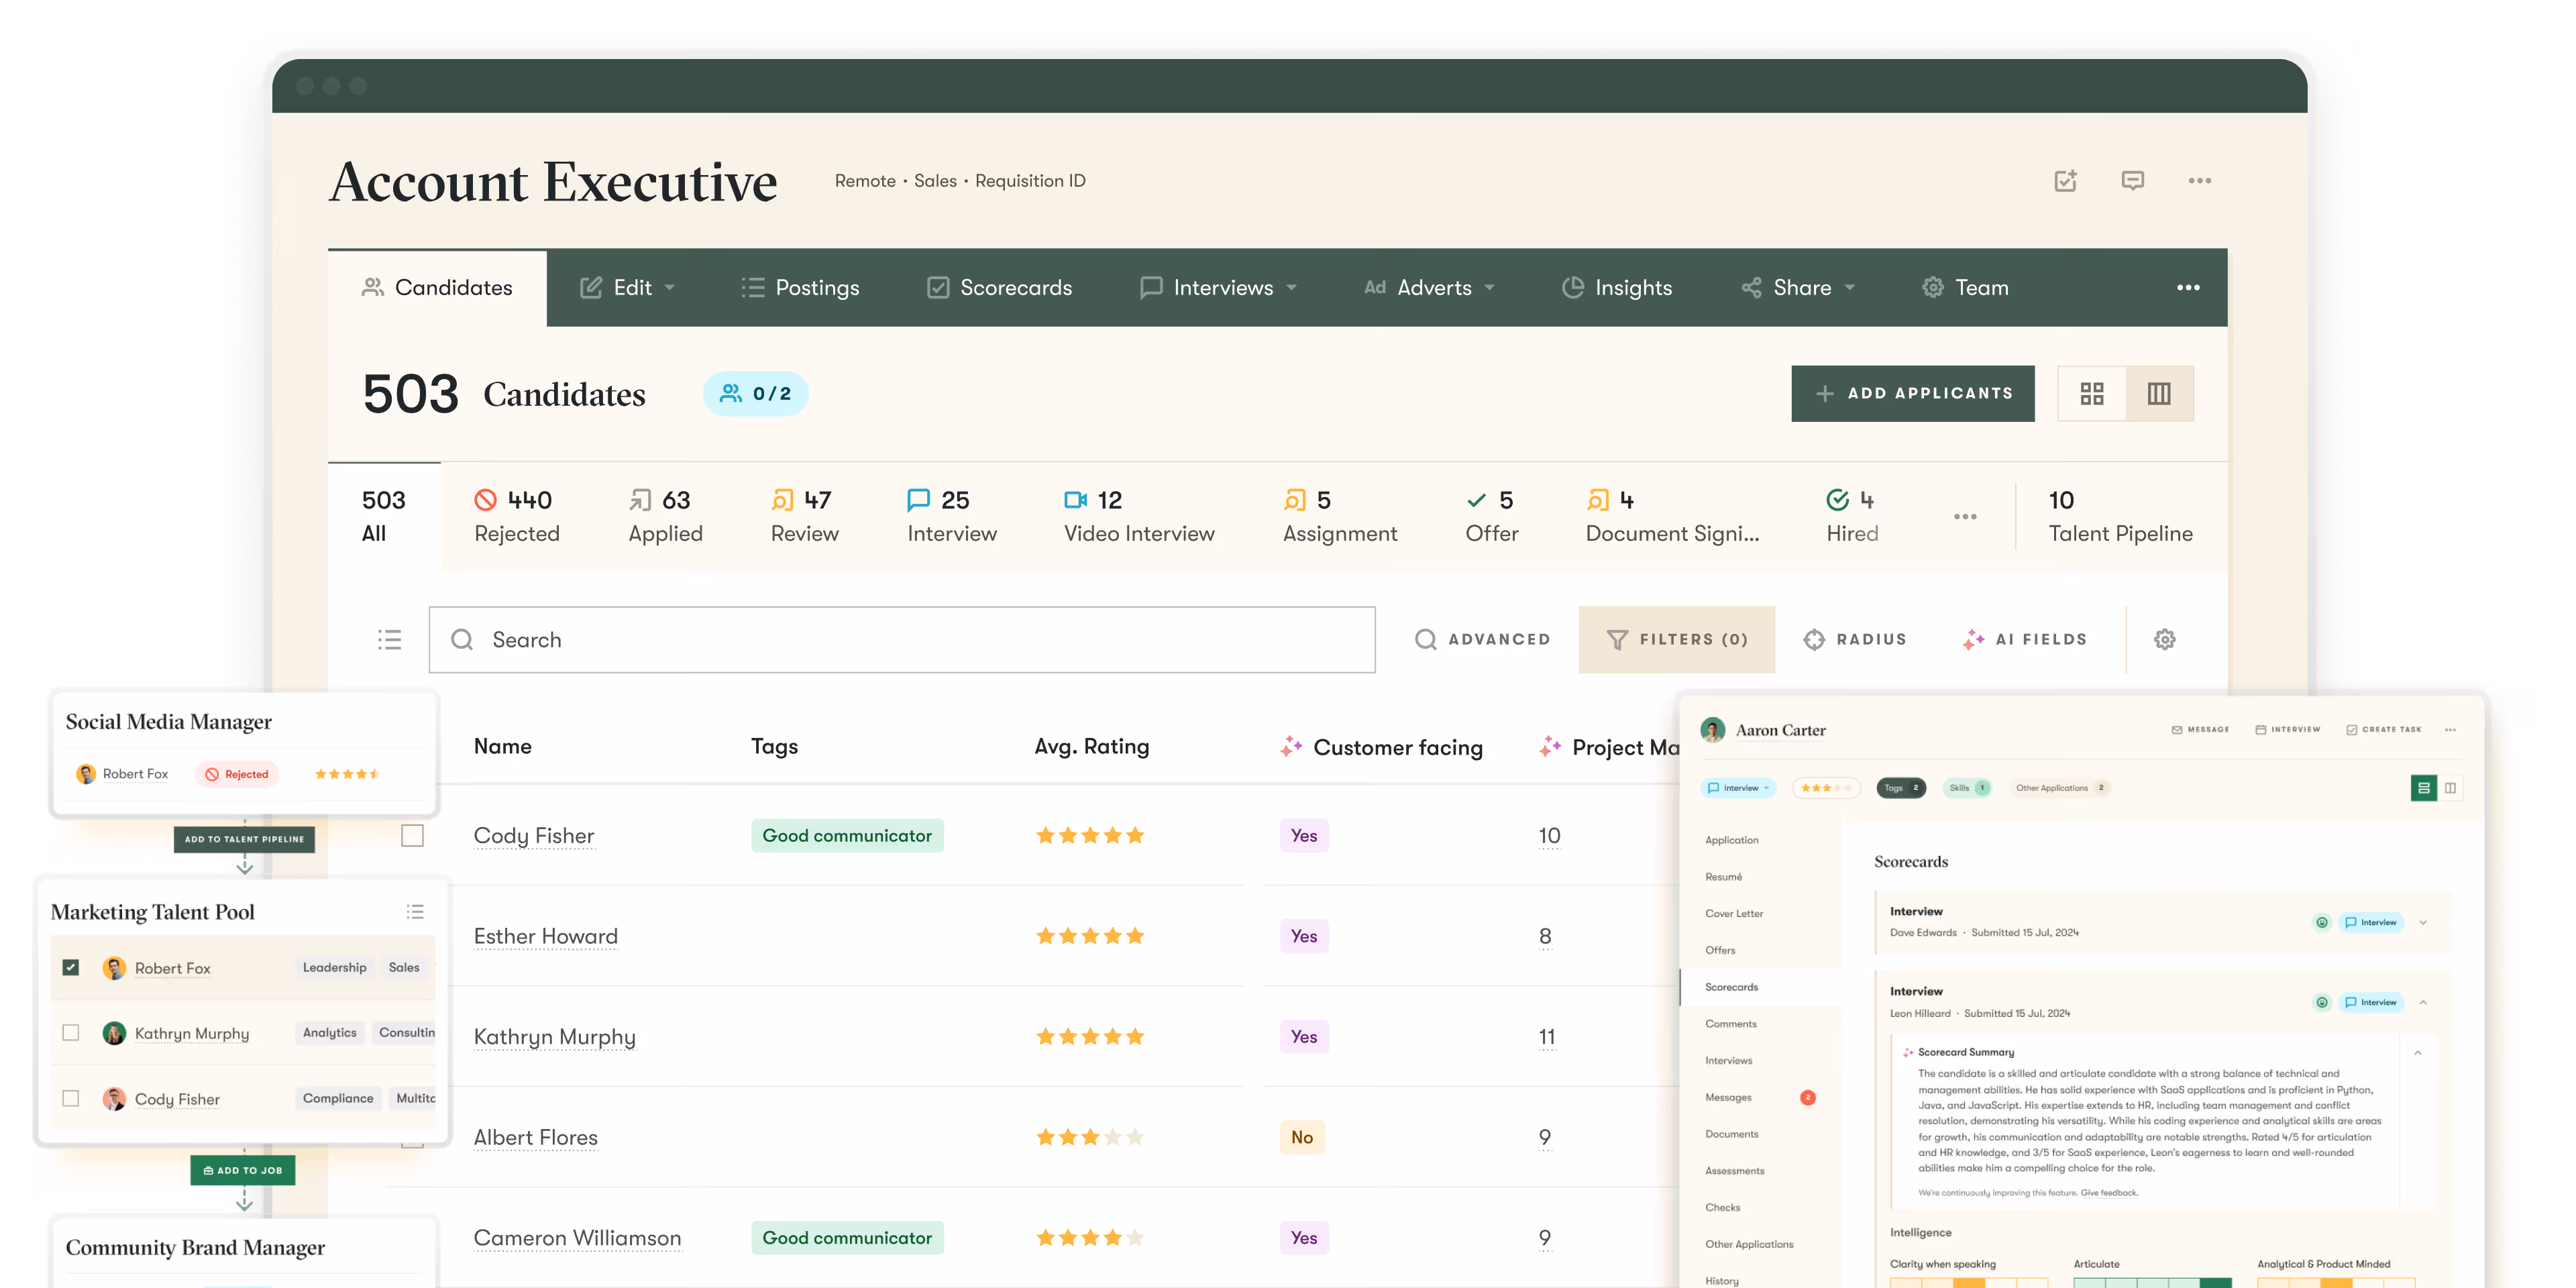
Task: Click the sparkle icon beside Customer facing column
Action: pyautogui.click(x=1290, y=746)
